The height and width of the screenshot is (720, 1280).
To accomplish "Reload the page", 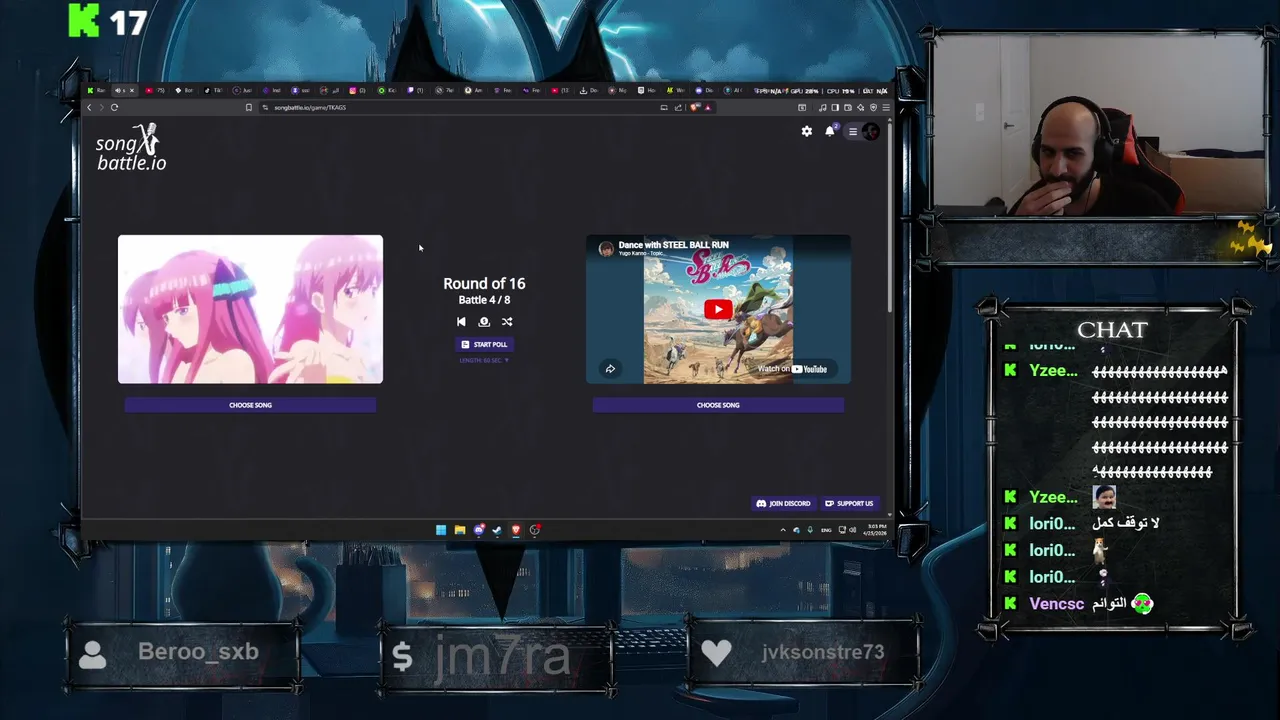I will [114, 107].
